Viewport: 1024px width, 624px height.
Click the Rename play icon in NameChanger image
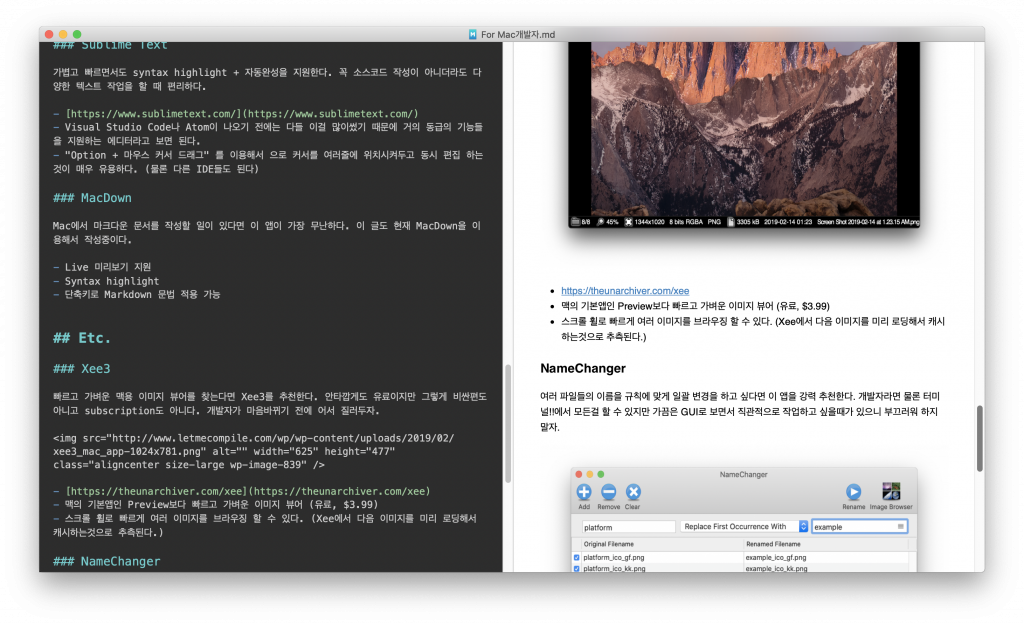tap(853, 491)
